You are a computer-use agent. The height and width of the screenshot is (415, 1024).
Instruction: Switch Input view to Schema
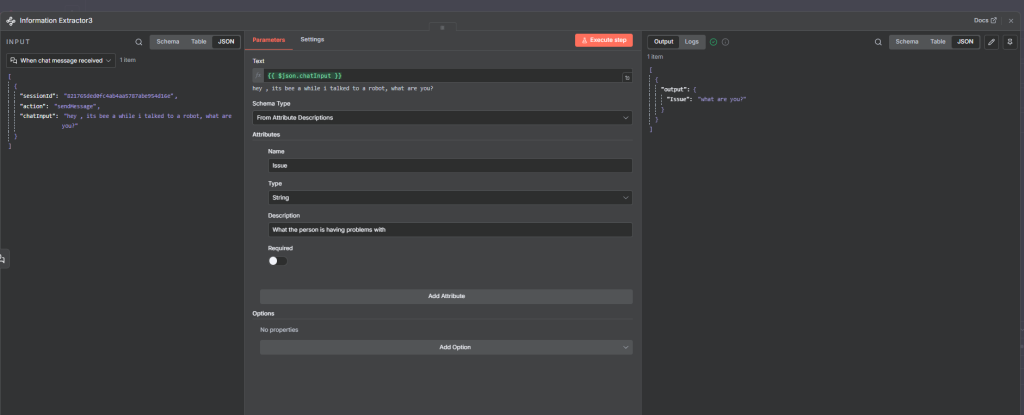[167, 42]
